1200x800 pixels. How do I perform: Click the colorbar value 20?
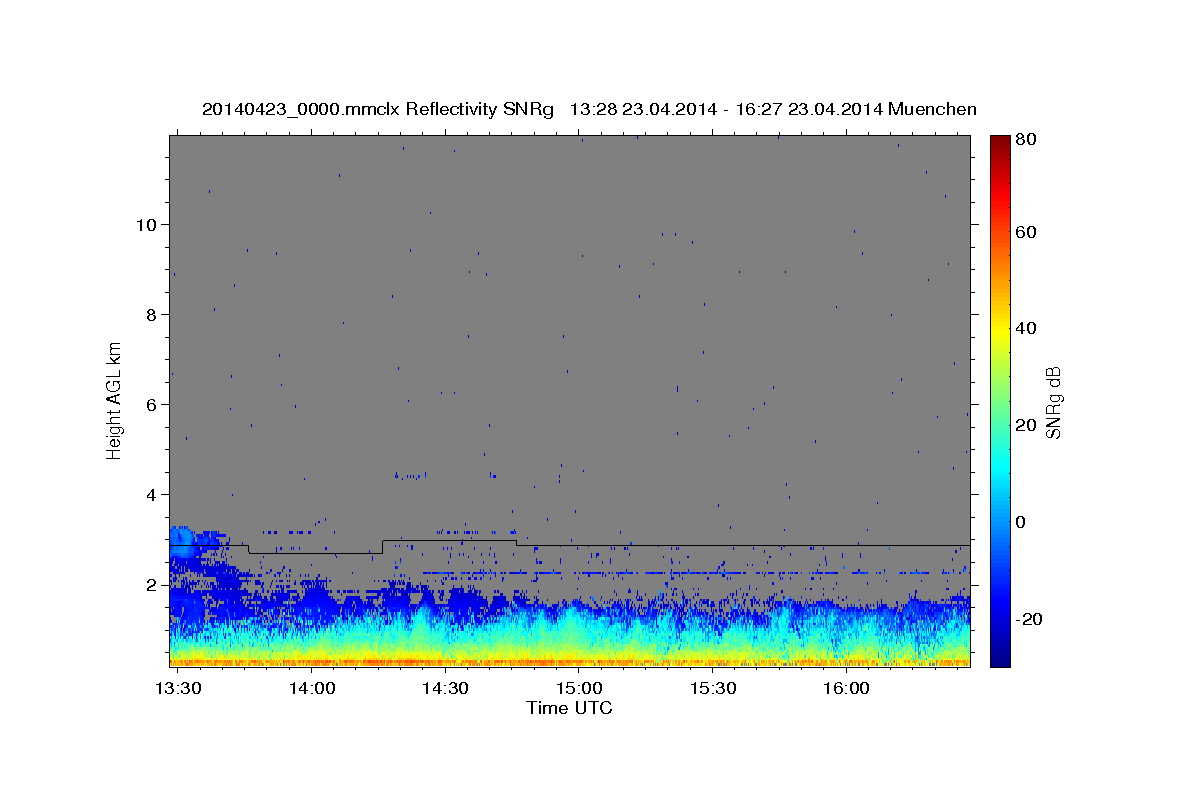1028,425
